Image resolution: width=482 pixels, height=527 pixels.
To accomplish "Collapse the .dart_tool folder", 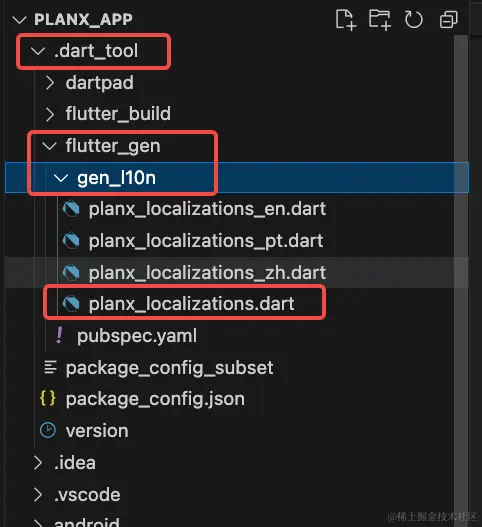I will (x=38, y=51).
